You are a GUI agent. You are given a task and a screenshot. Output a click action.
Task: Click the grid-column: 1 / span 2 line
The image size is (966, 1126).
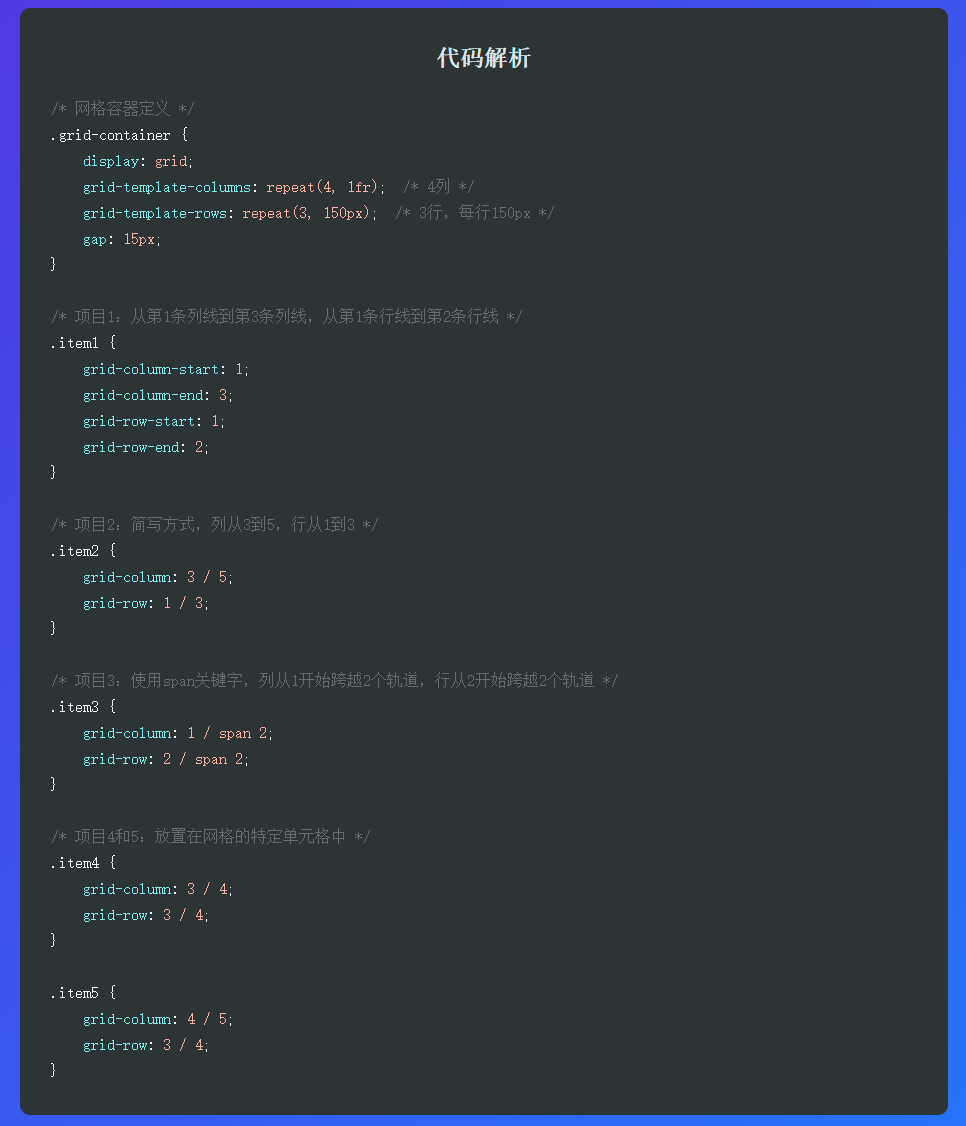[x=178, y=733]
